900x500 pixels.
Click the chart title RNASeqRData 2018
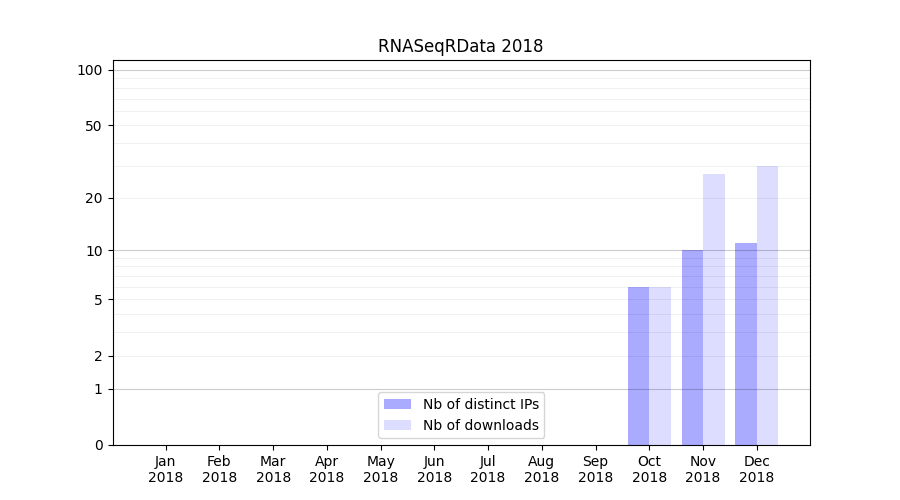pyautogui.click(x=460, y=46)
